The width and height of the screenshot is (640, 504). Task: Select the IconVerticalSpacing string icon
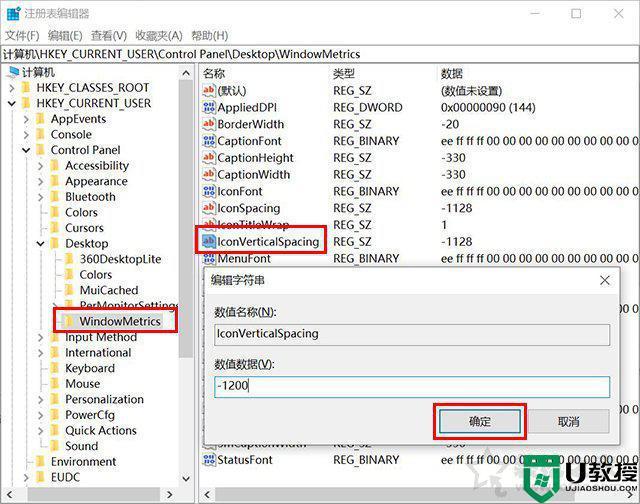[209, 242]
